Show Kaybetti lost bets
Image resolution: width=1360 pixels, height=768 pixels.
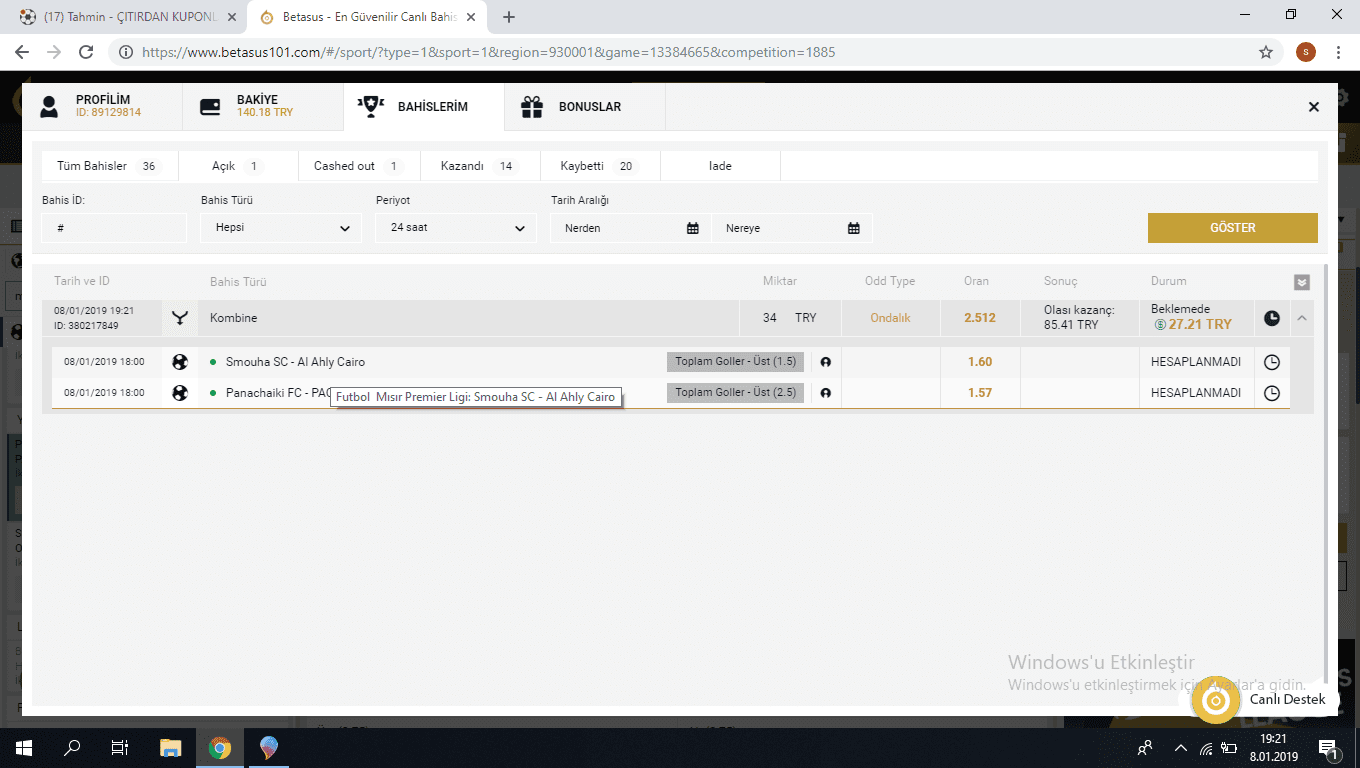[x=600, y=166]
